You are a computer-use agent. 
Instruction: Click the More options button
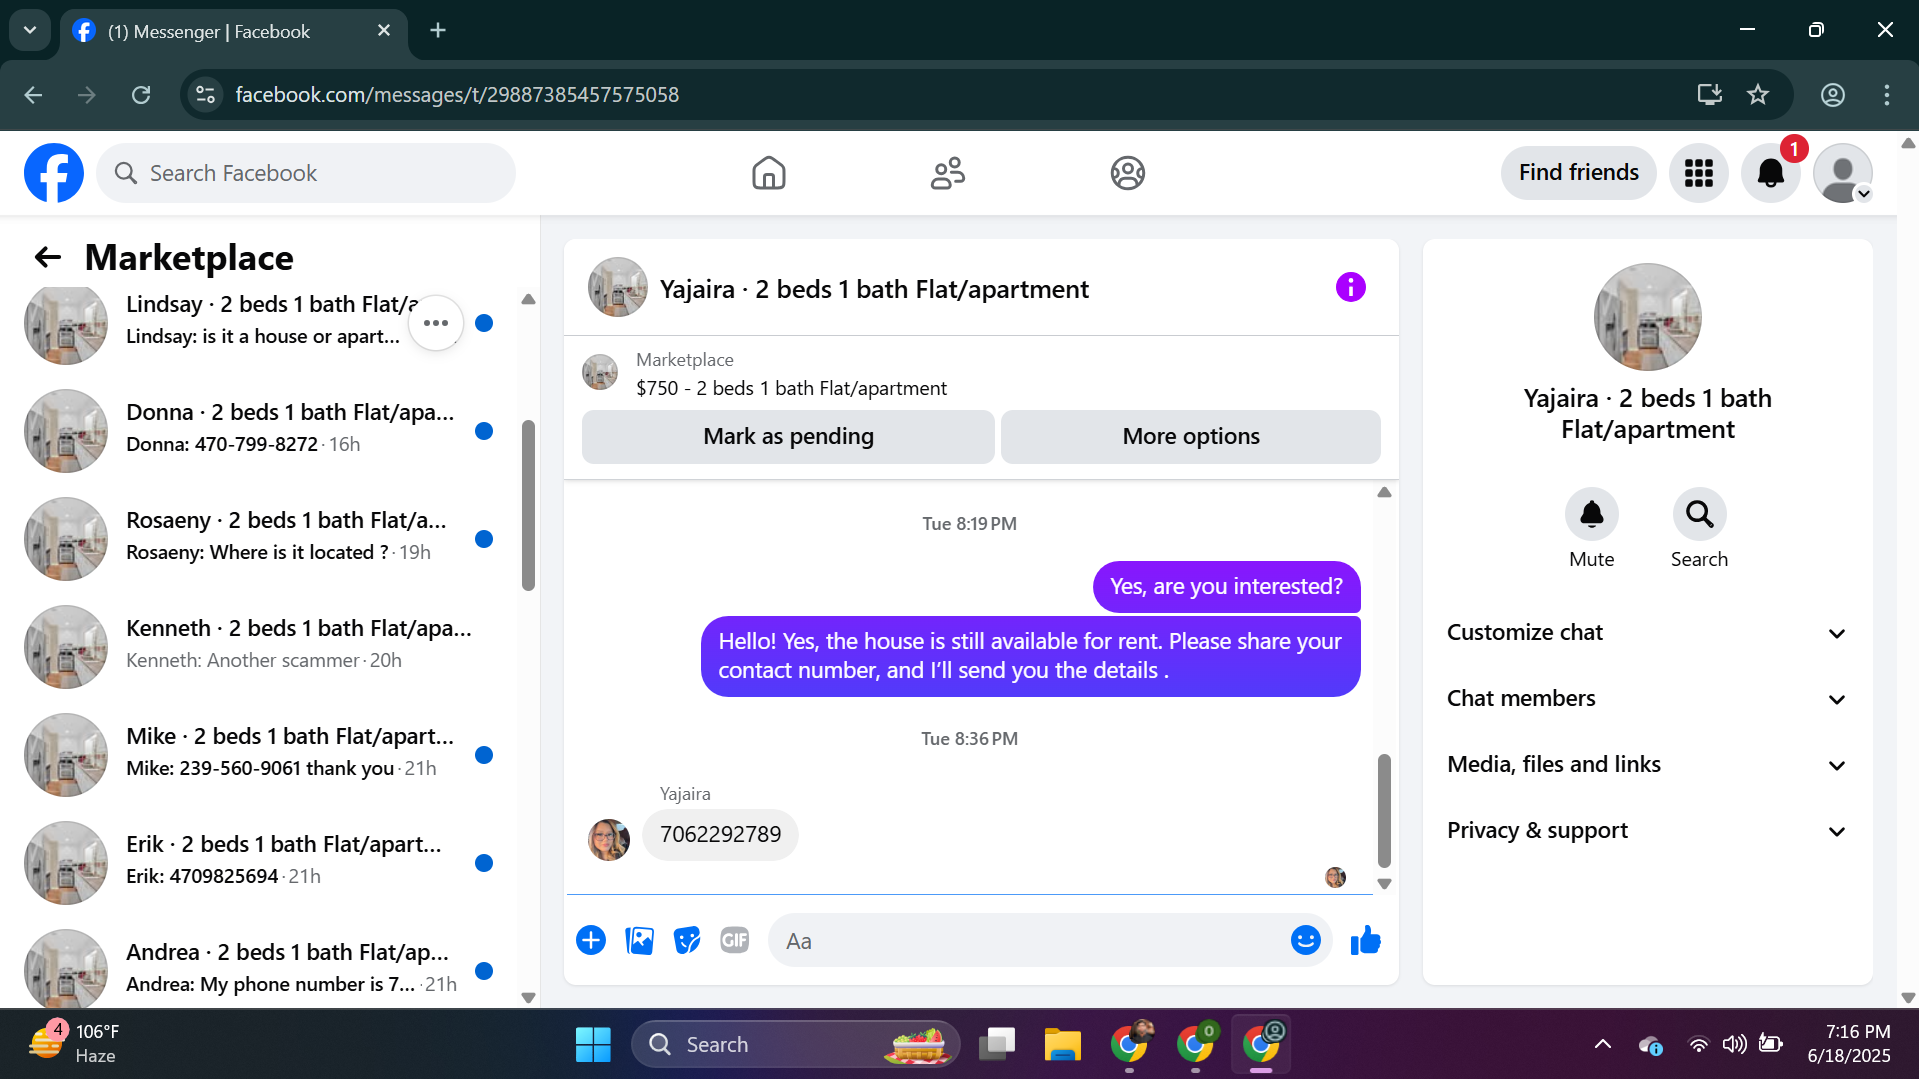coord(1190,437)
